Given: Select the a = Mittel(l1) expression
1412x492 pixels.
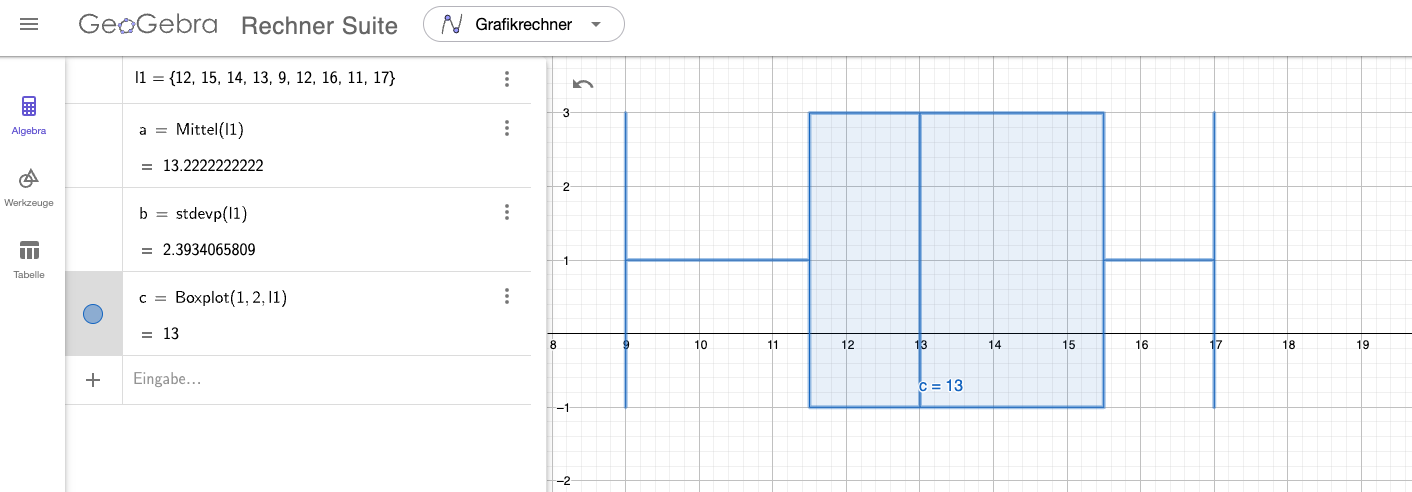Looking at the screenshot, I should [192, 129].
